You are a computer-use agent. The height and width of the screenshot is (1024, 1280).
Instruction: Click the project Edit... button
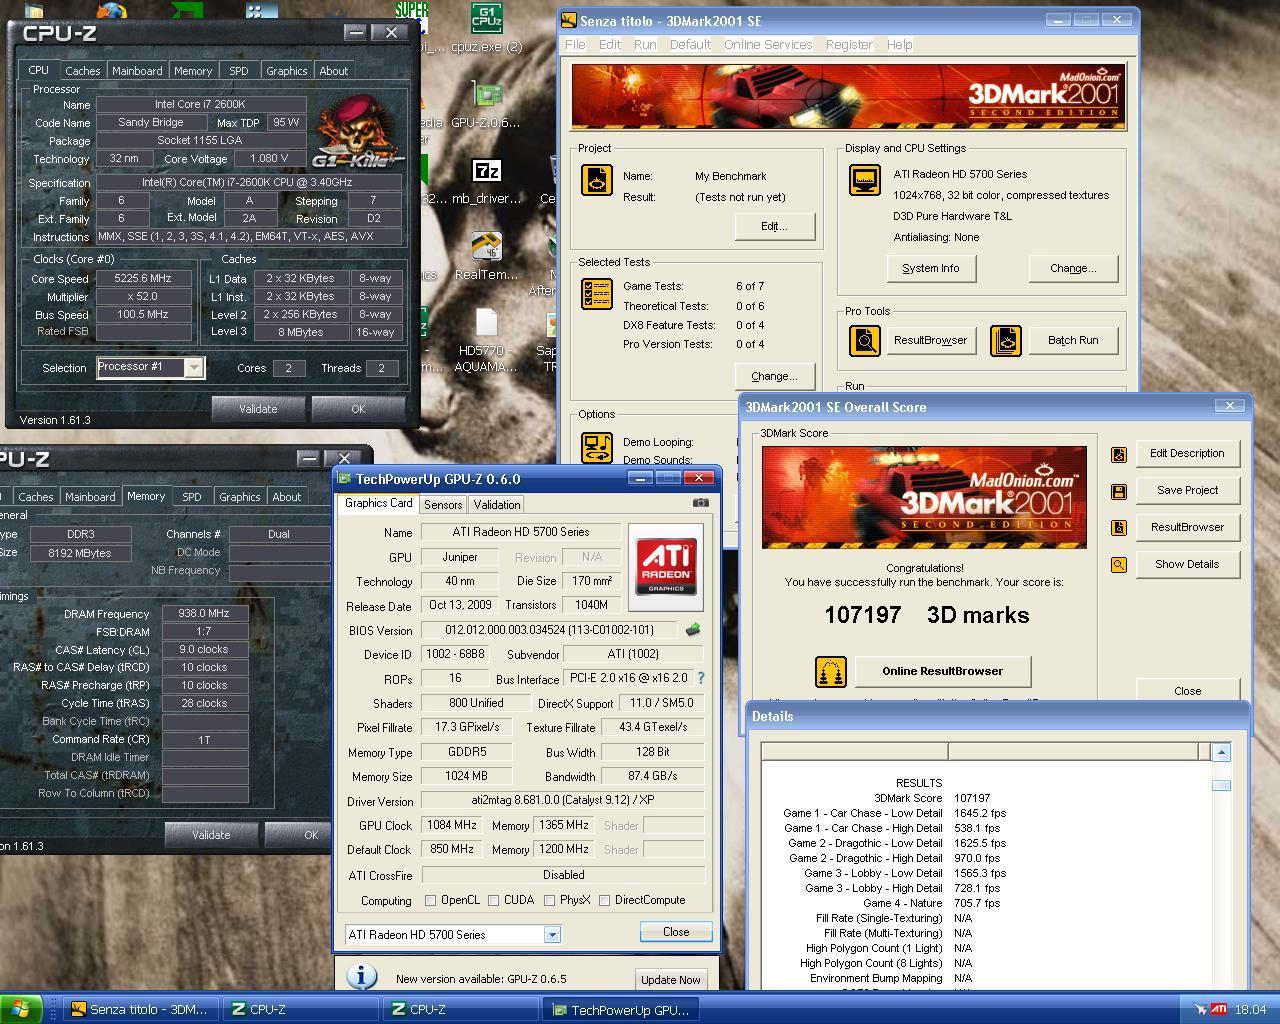click(775, 226)
